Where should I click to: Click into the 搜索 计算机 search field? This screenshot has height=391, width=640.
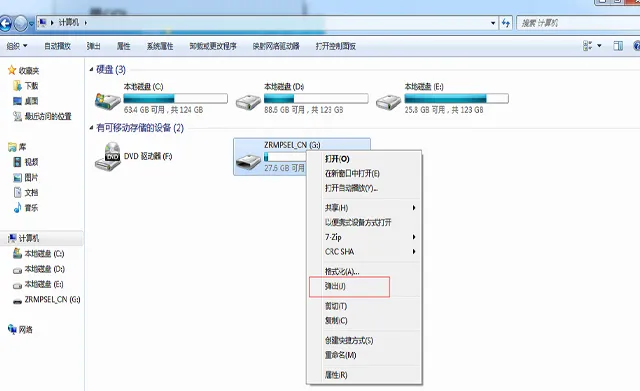click(x=578, y=23)
